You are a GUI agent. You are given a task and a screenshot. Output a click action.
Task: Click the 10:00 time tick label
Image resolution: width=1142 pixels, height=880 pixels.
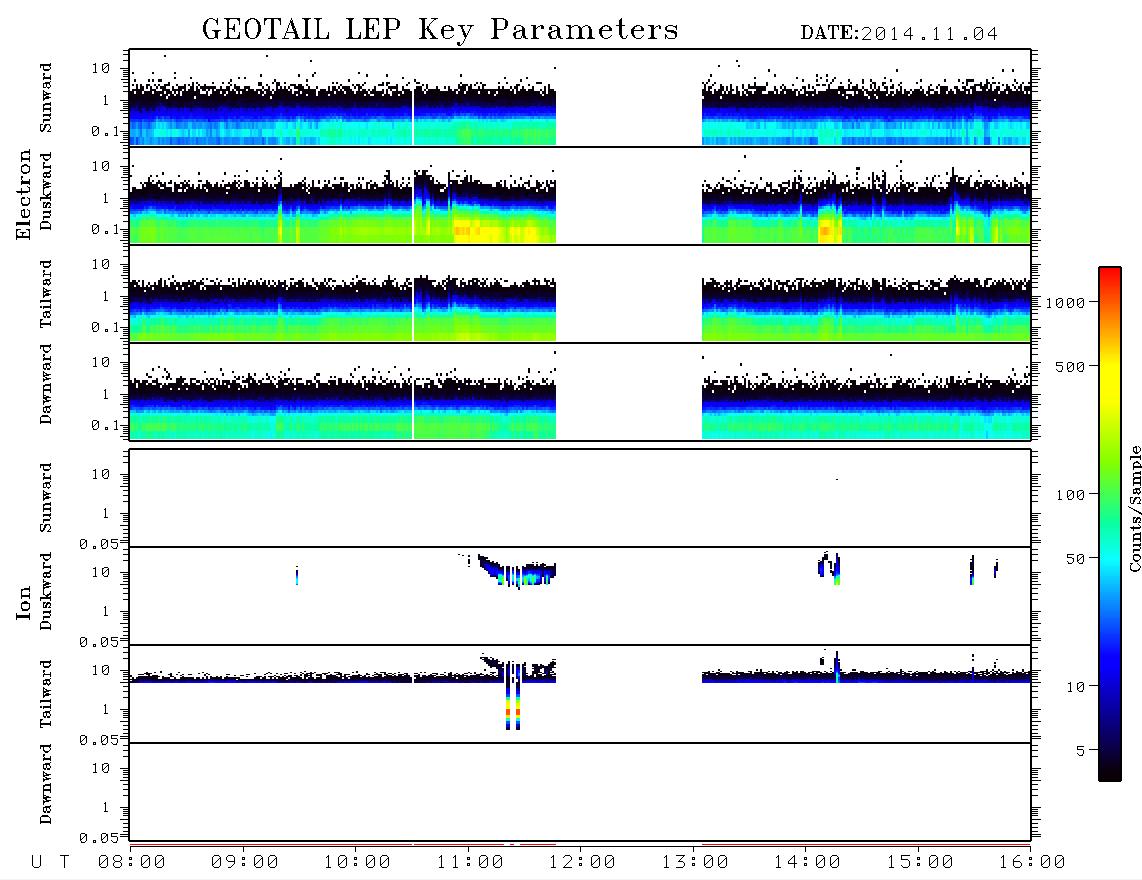click(358, 863)
